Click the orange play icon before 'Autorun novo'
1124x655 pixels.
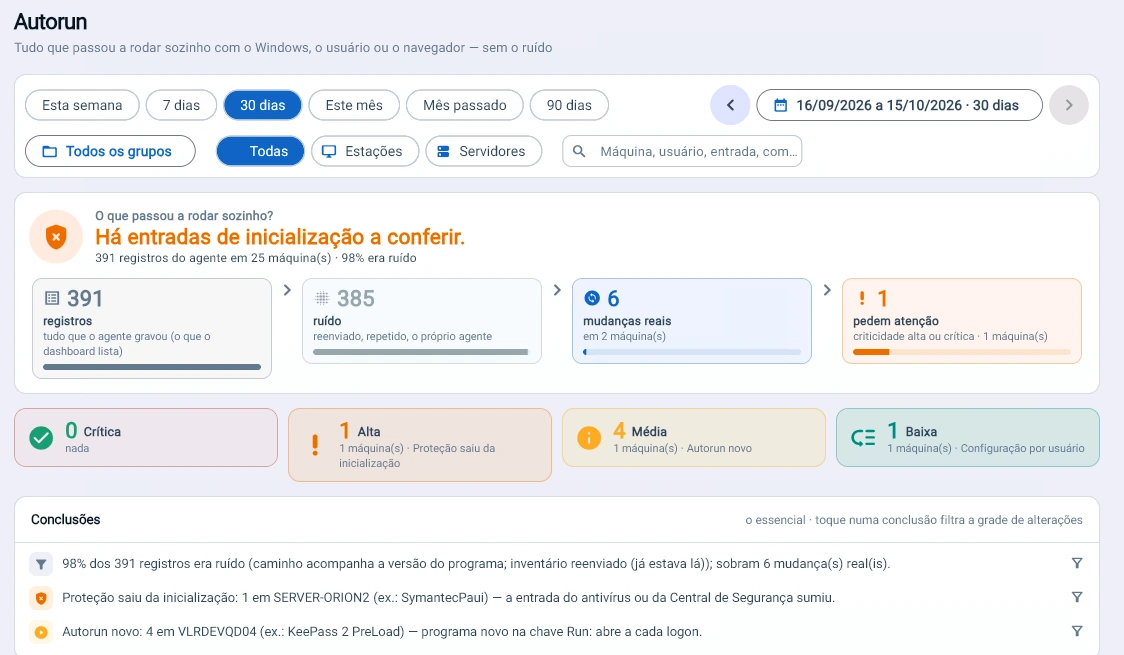(x=41, y=632)
